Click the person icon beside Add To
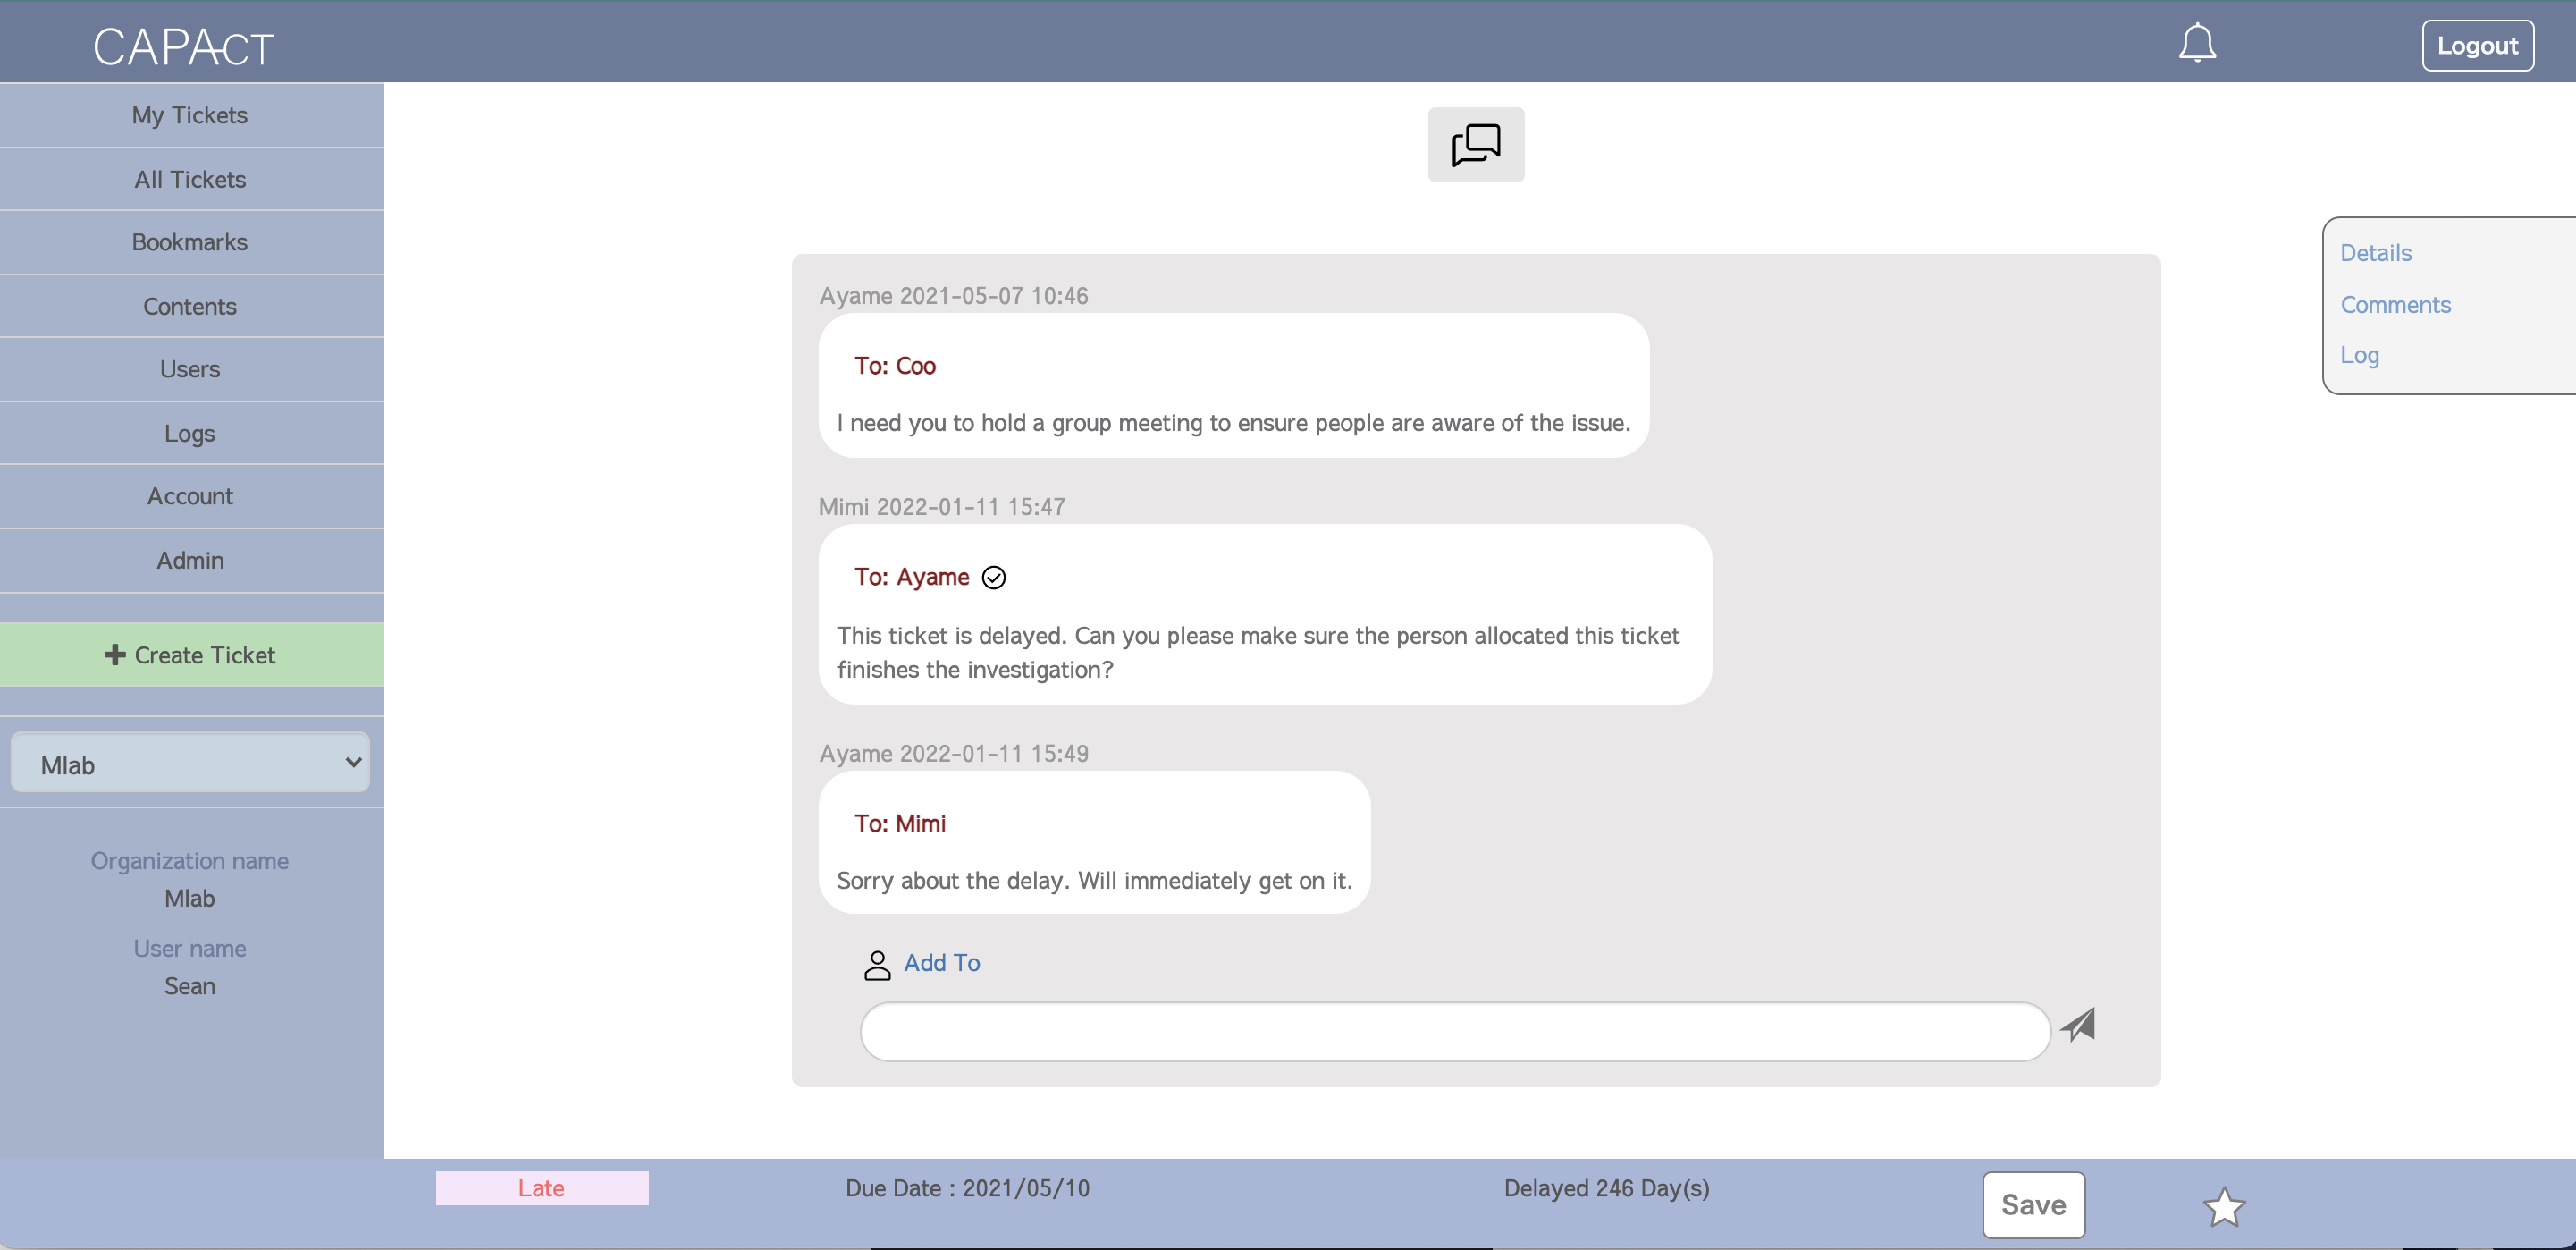The height and width of the screenshot is (1250, 2576). pyautogui.click(x=876, y=965)
